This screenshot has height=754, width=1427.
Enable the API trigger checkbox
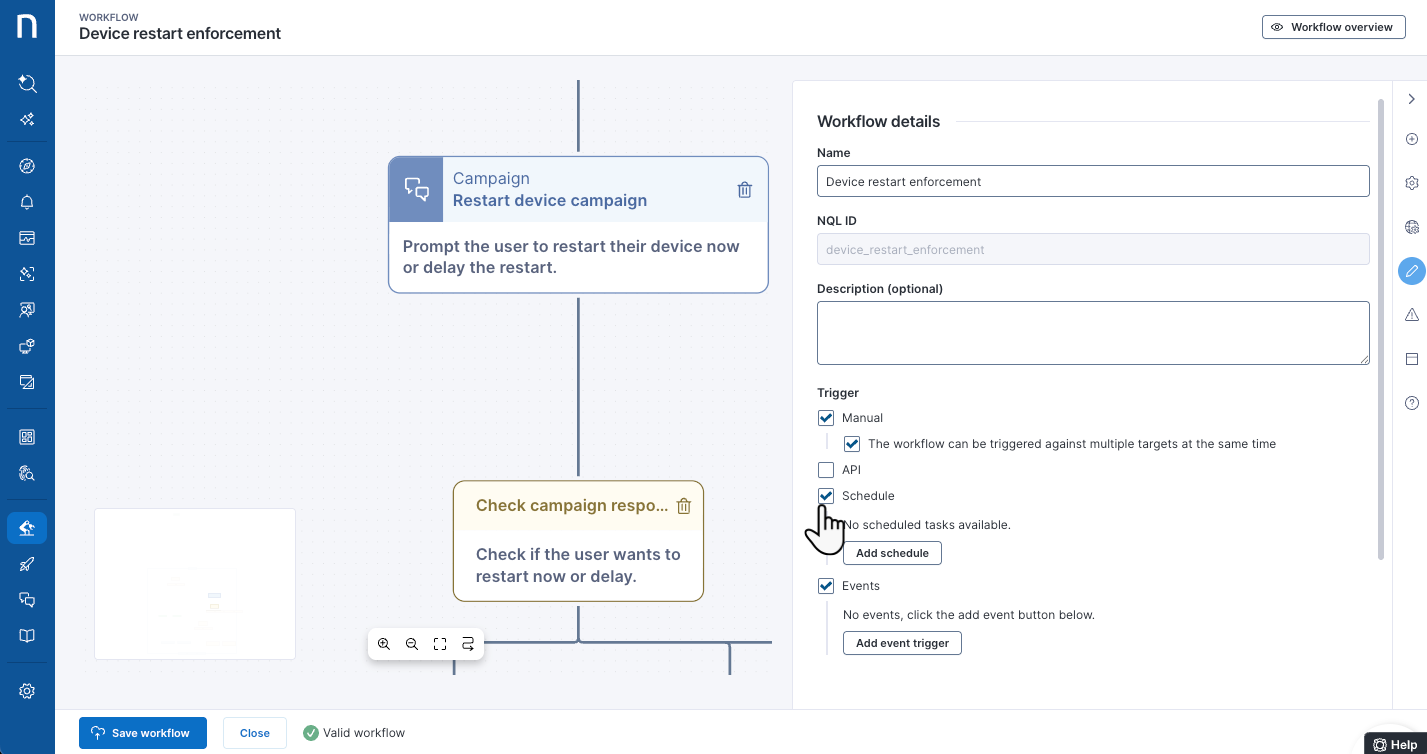(826, 470)
